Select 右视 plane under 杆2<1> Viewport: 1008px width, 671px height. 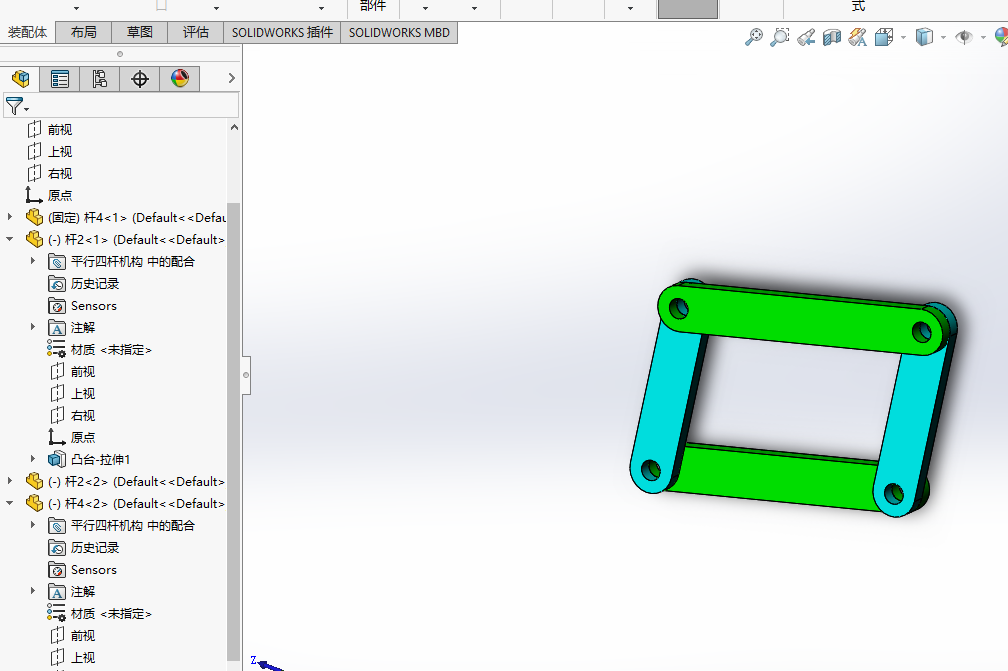[x=83, y=415]
